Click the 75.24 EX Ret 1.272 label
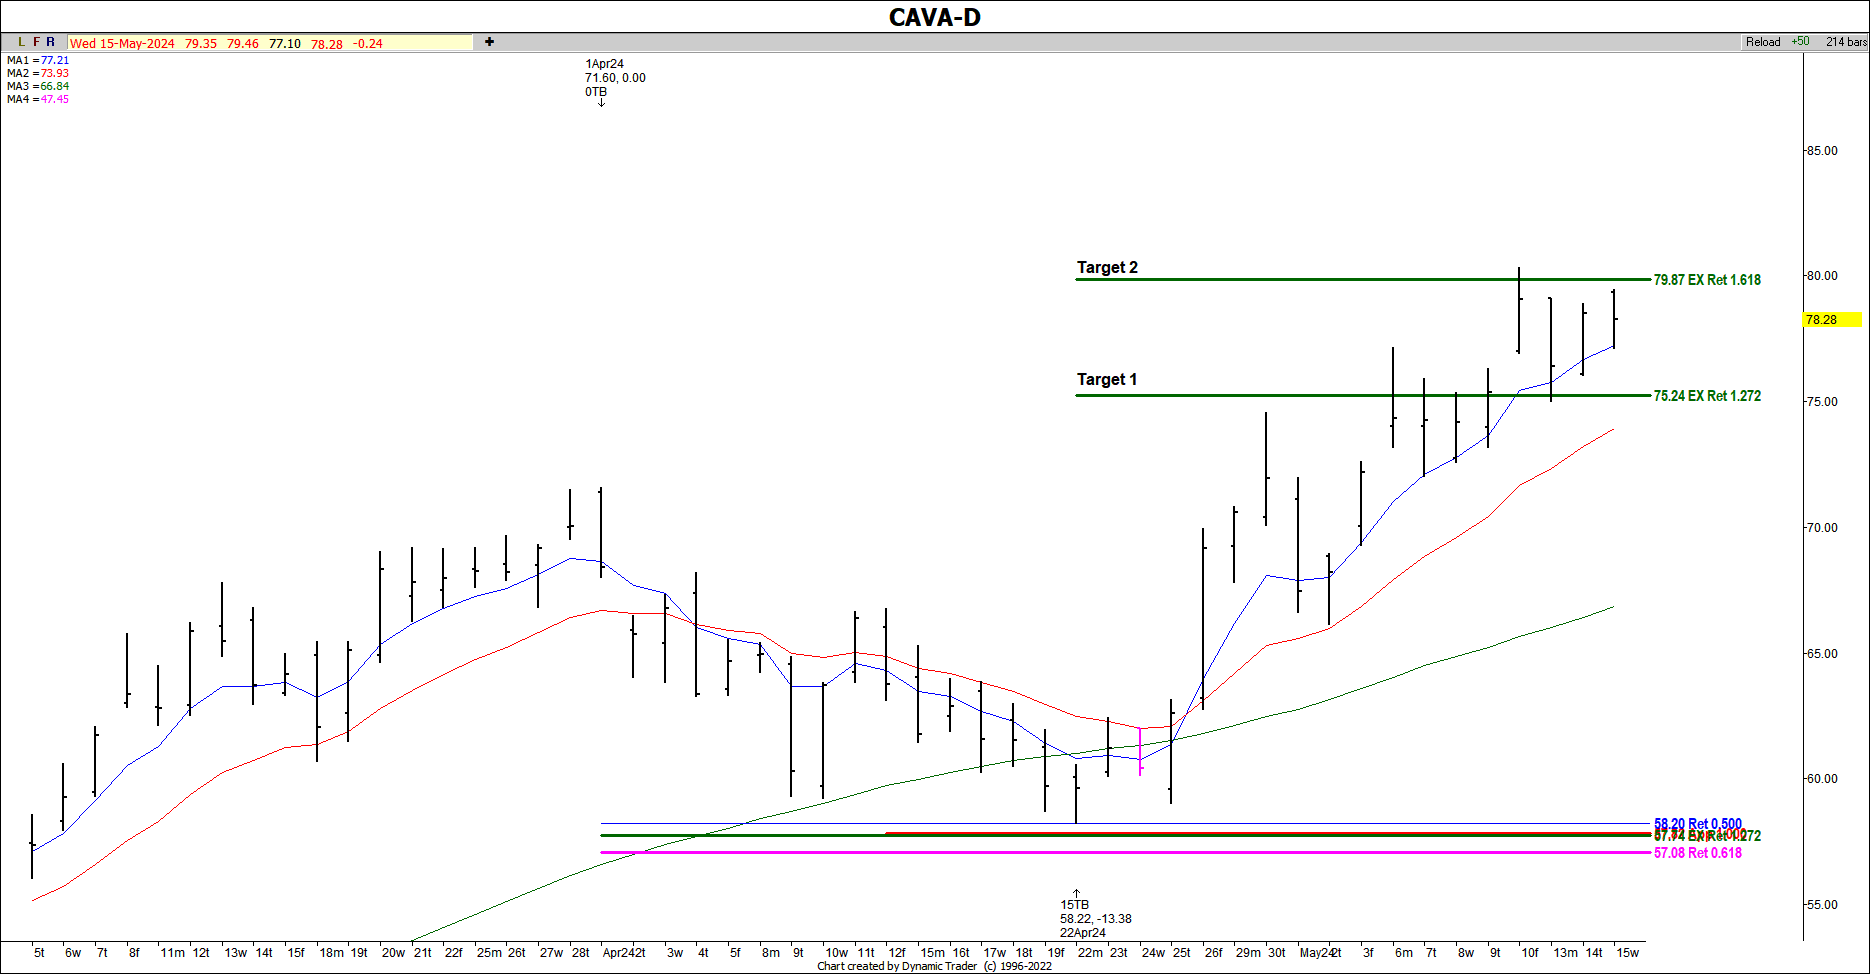The height and width of the screenshot is (974, 1870). pos(1707,396)
